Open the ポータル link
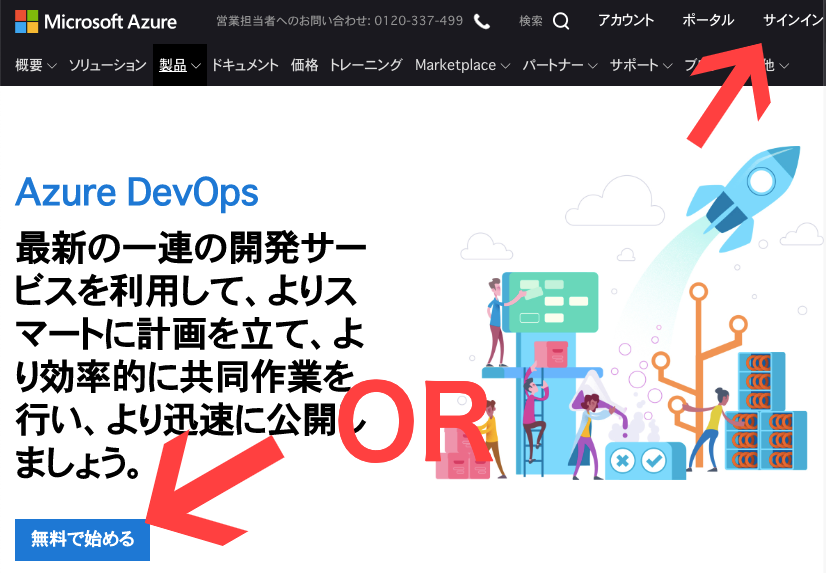Screen dimensions: 826x573 pos(708,21)
